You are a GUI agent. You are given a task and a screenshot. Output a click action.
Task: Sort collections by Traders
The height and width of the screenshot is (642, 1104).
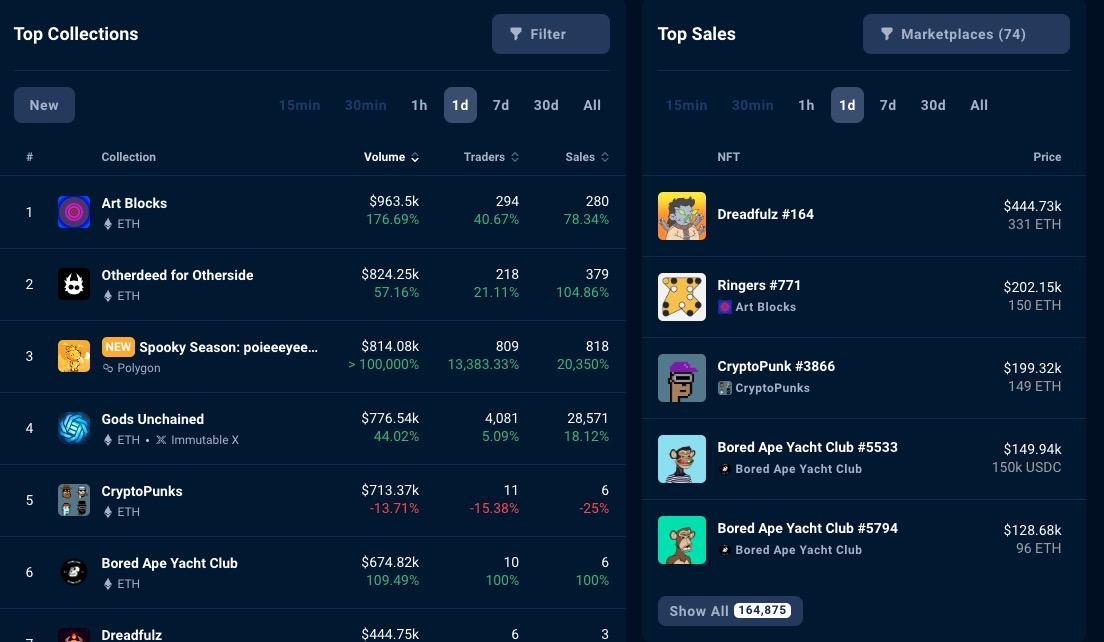point(491,157)
